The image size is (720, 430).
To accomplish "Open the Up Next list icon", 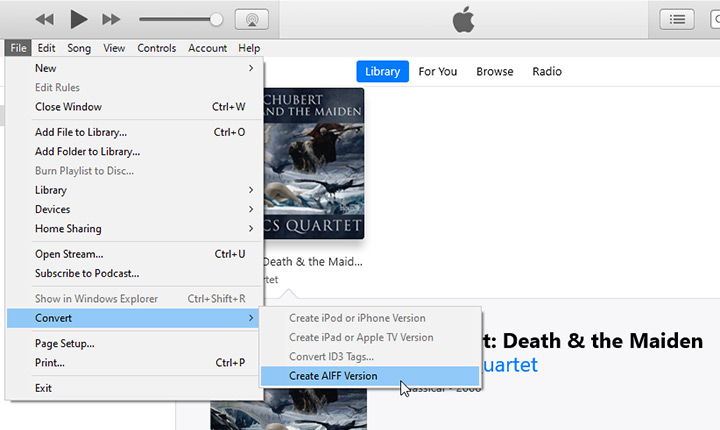I will click(677, 19).
